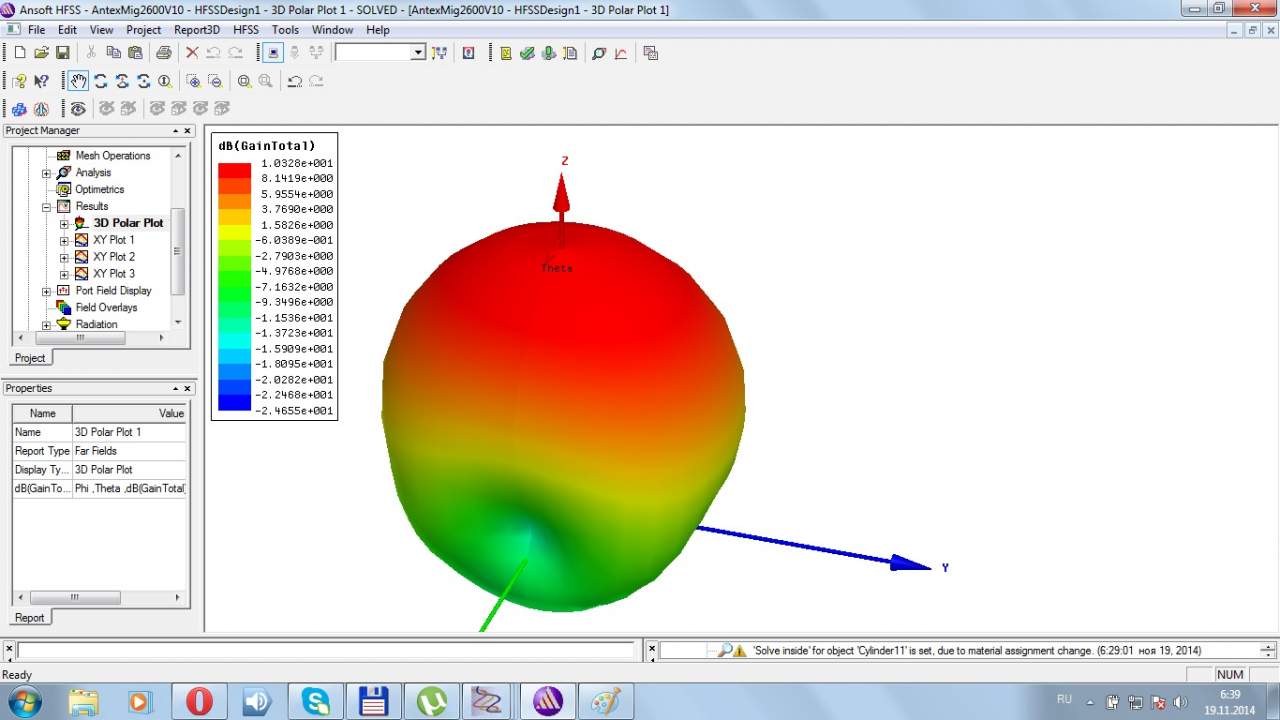Open the HFSS menu
The image size is (1280, 720).
(x=245, y=30)
